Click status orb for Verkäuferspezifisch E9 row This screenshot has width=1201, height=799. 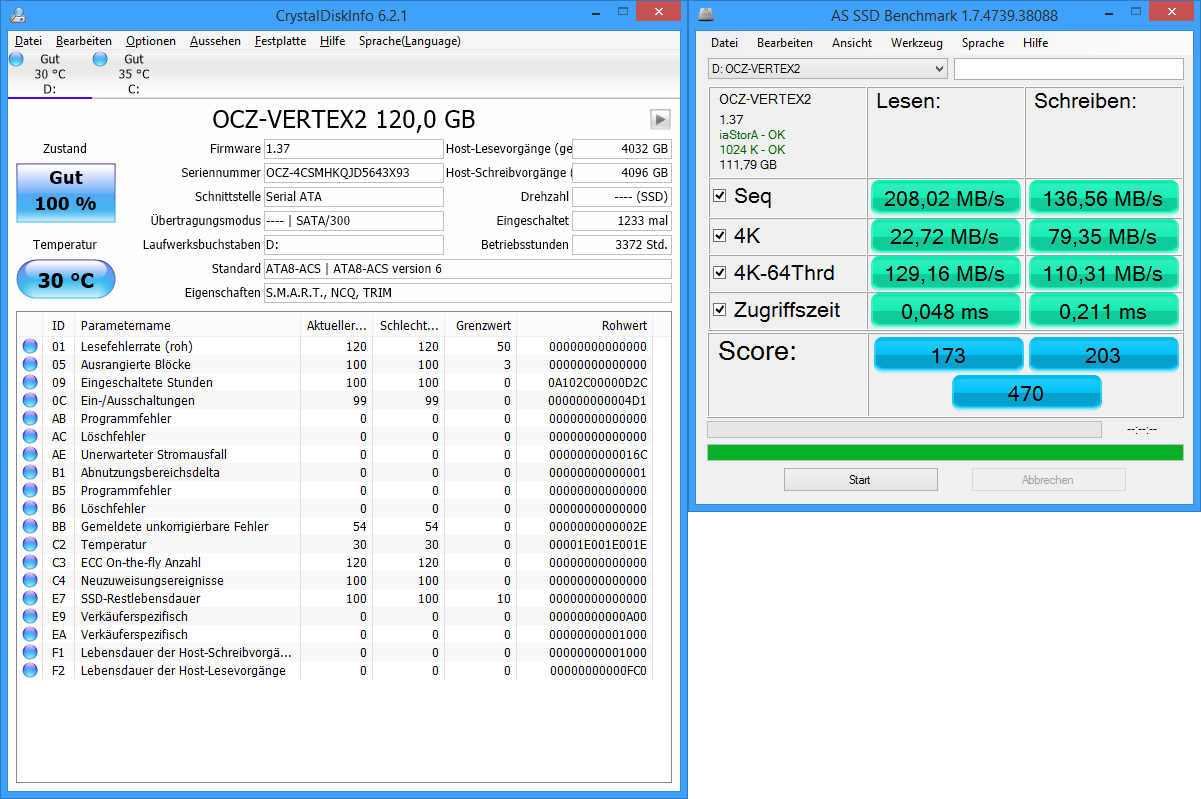click(x=30, y=617)
